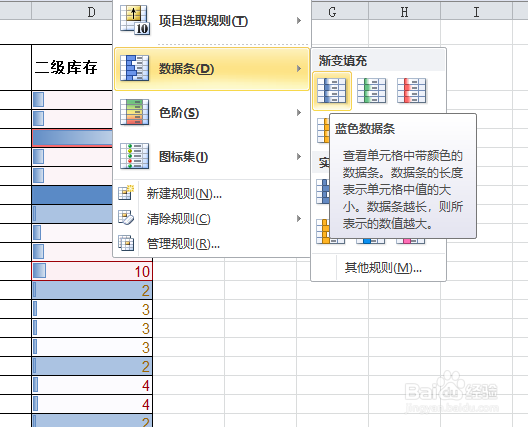Click the 项目选取规则 top-10 icon

(x=135, y=20)
